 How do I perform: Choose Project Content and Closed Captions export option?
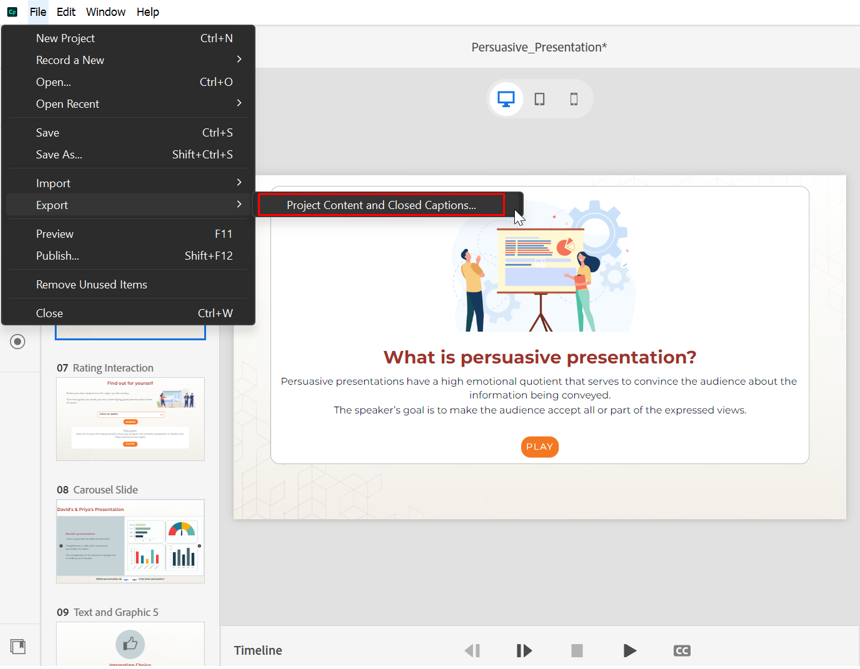pos(382,205)
